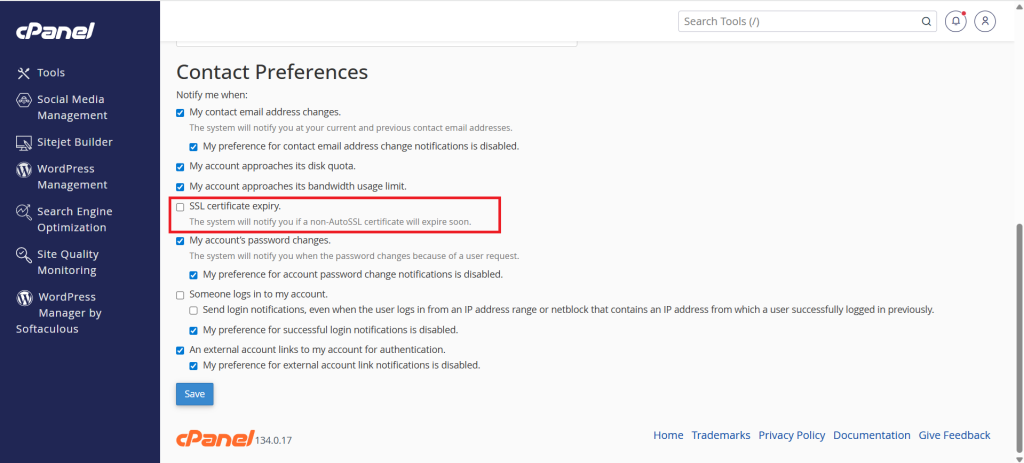Select the Search Engine Optimization icon

coord(24,212)
